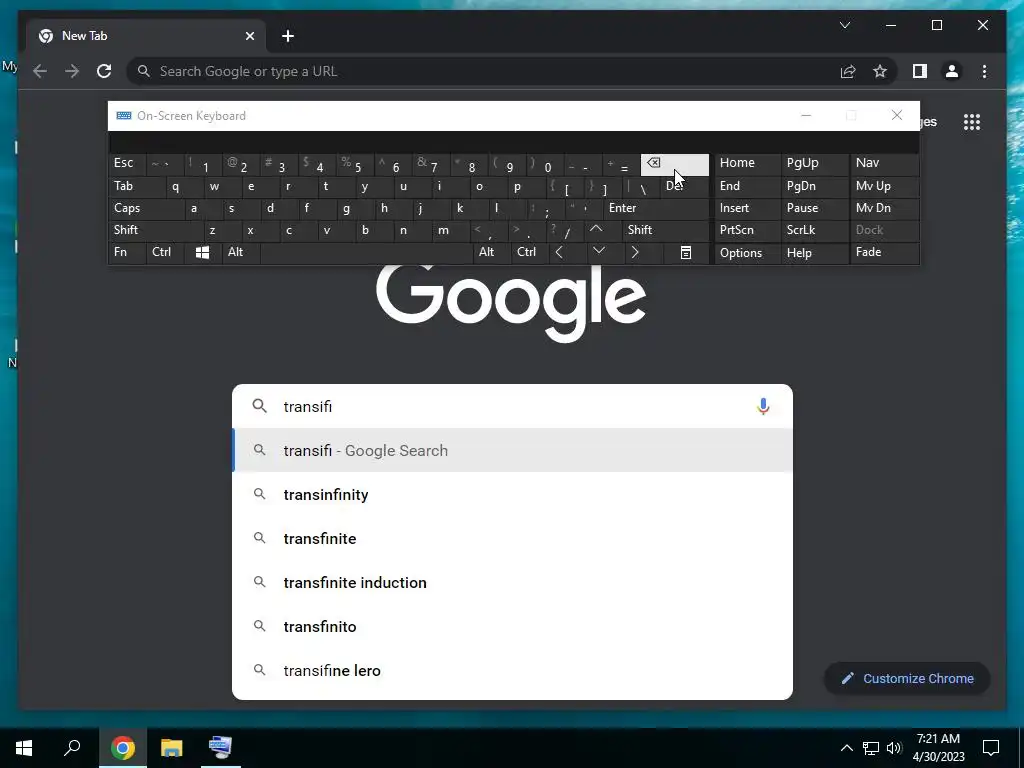1024x768 pixels.
Task: Open the Chrome profile avatar icon
Action: [x=952, y=71]
